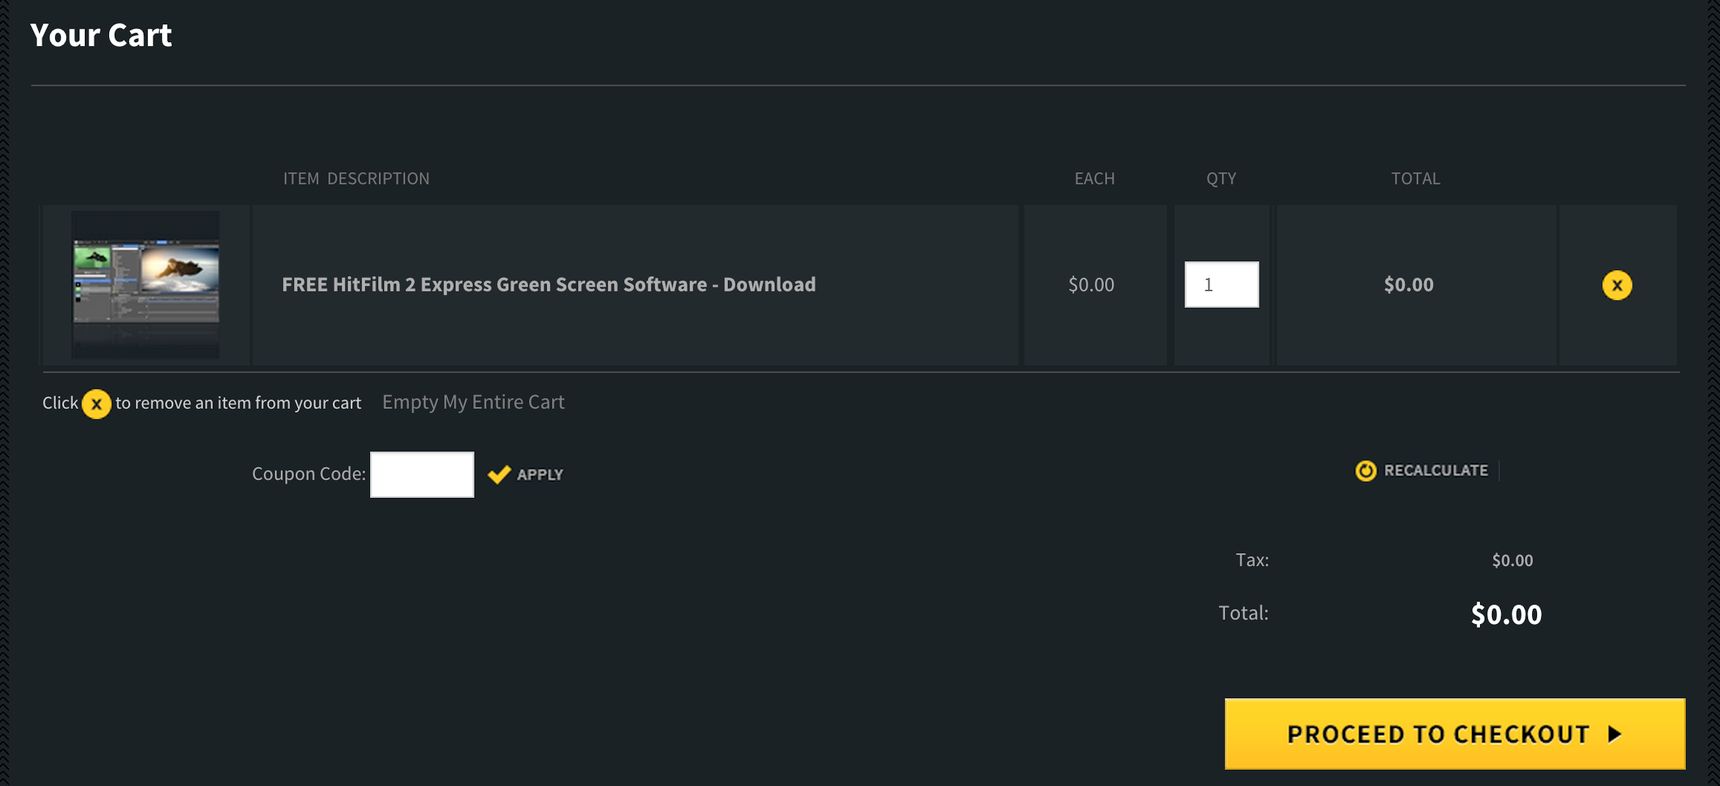1720x786 pixels.
Task: Click the Coupon Code label text
Action: 309,474
